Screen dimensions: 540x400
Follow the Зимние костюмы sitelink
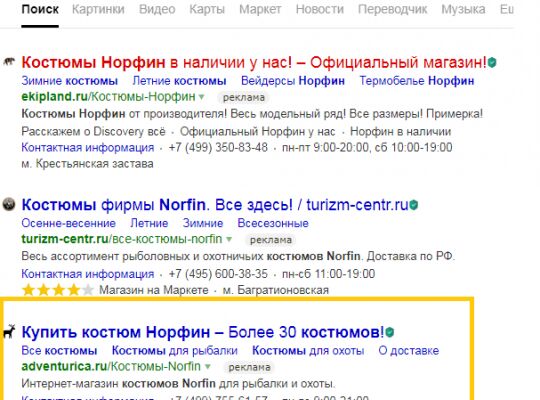70,81
